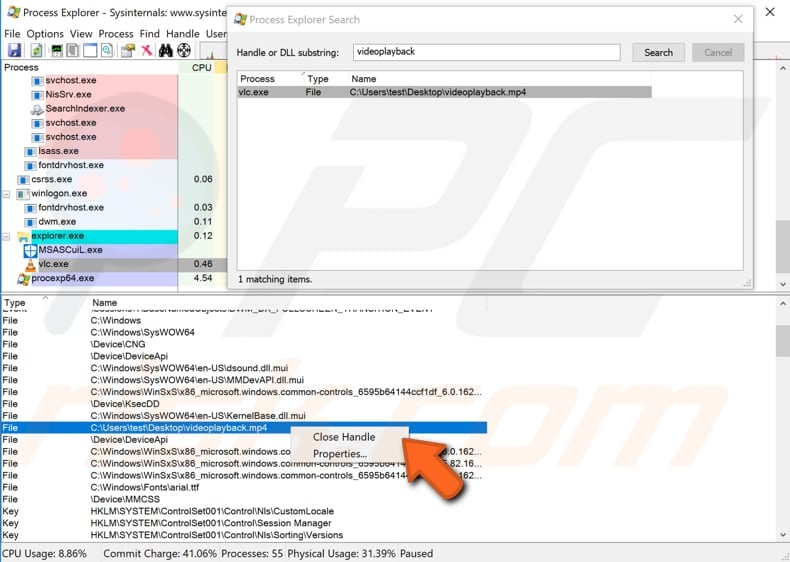Select the \Device\MMCSS handle row
This screenshot has height=562, width=790.
point(244,499)
